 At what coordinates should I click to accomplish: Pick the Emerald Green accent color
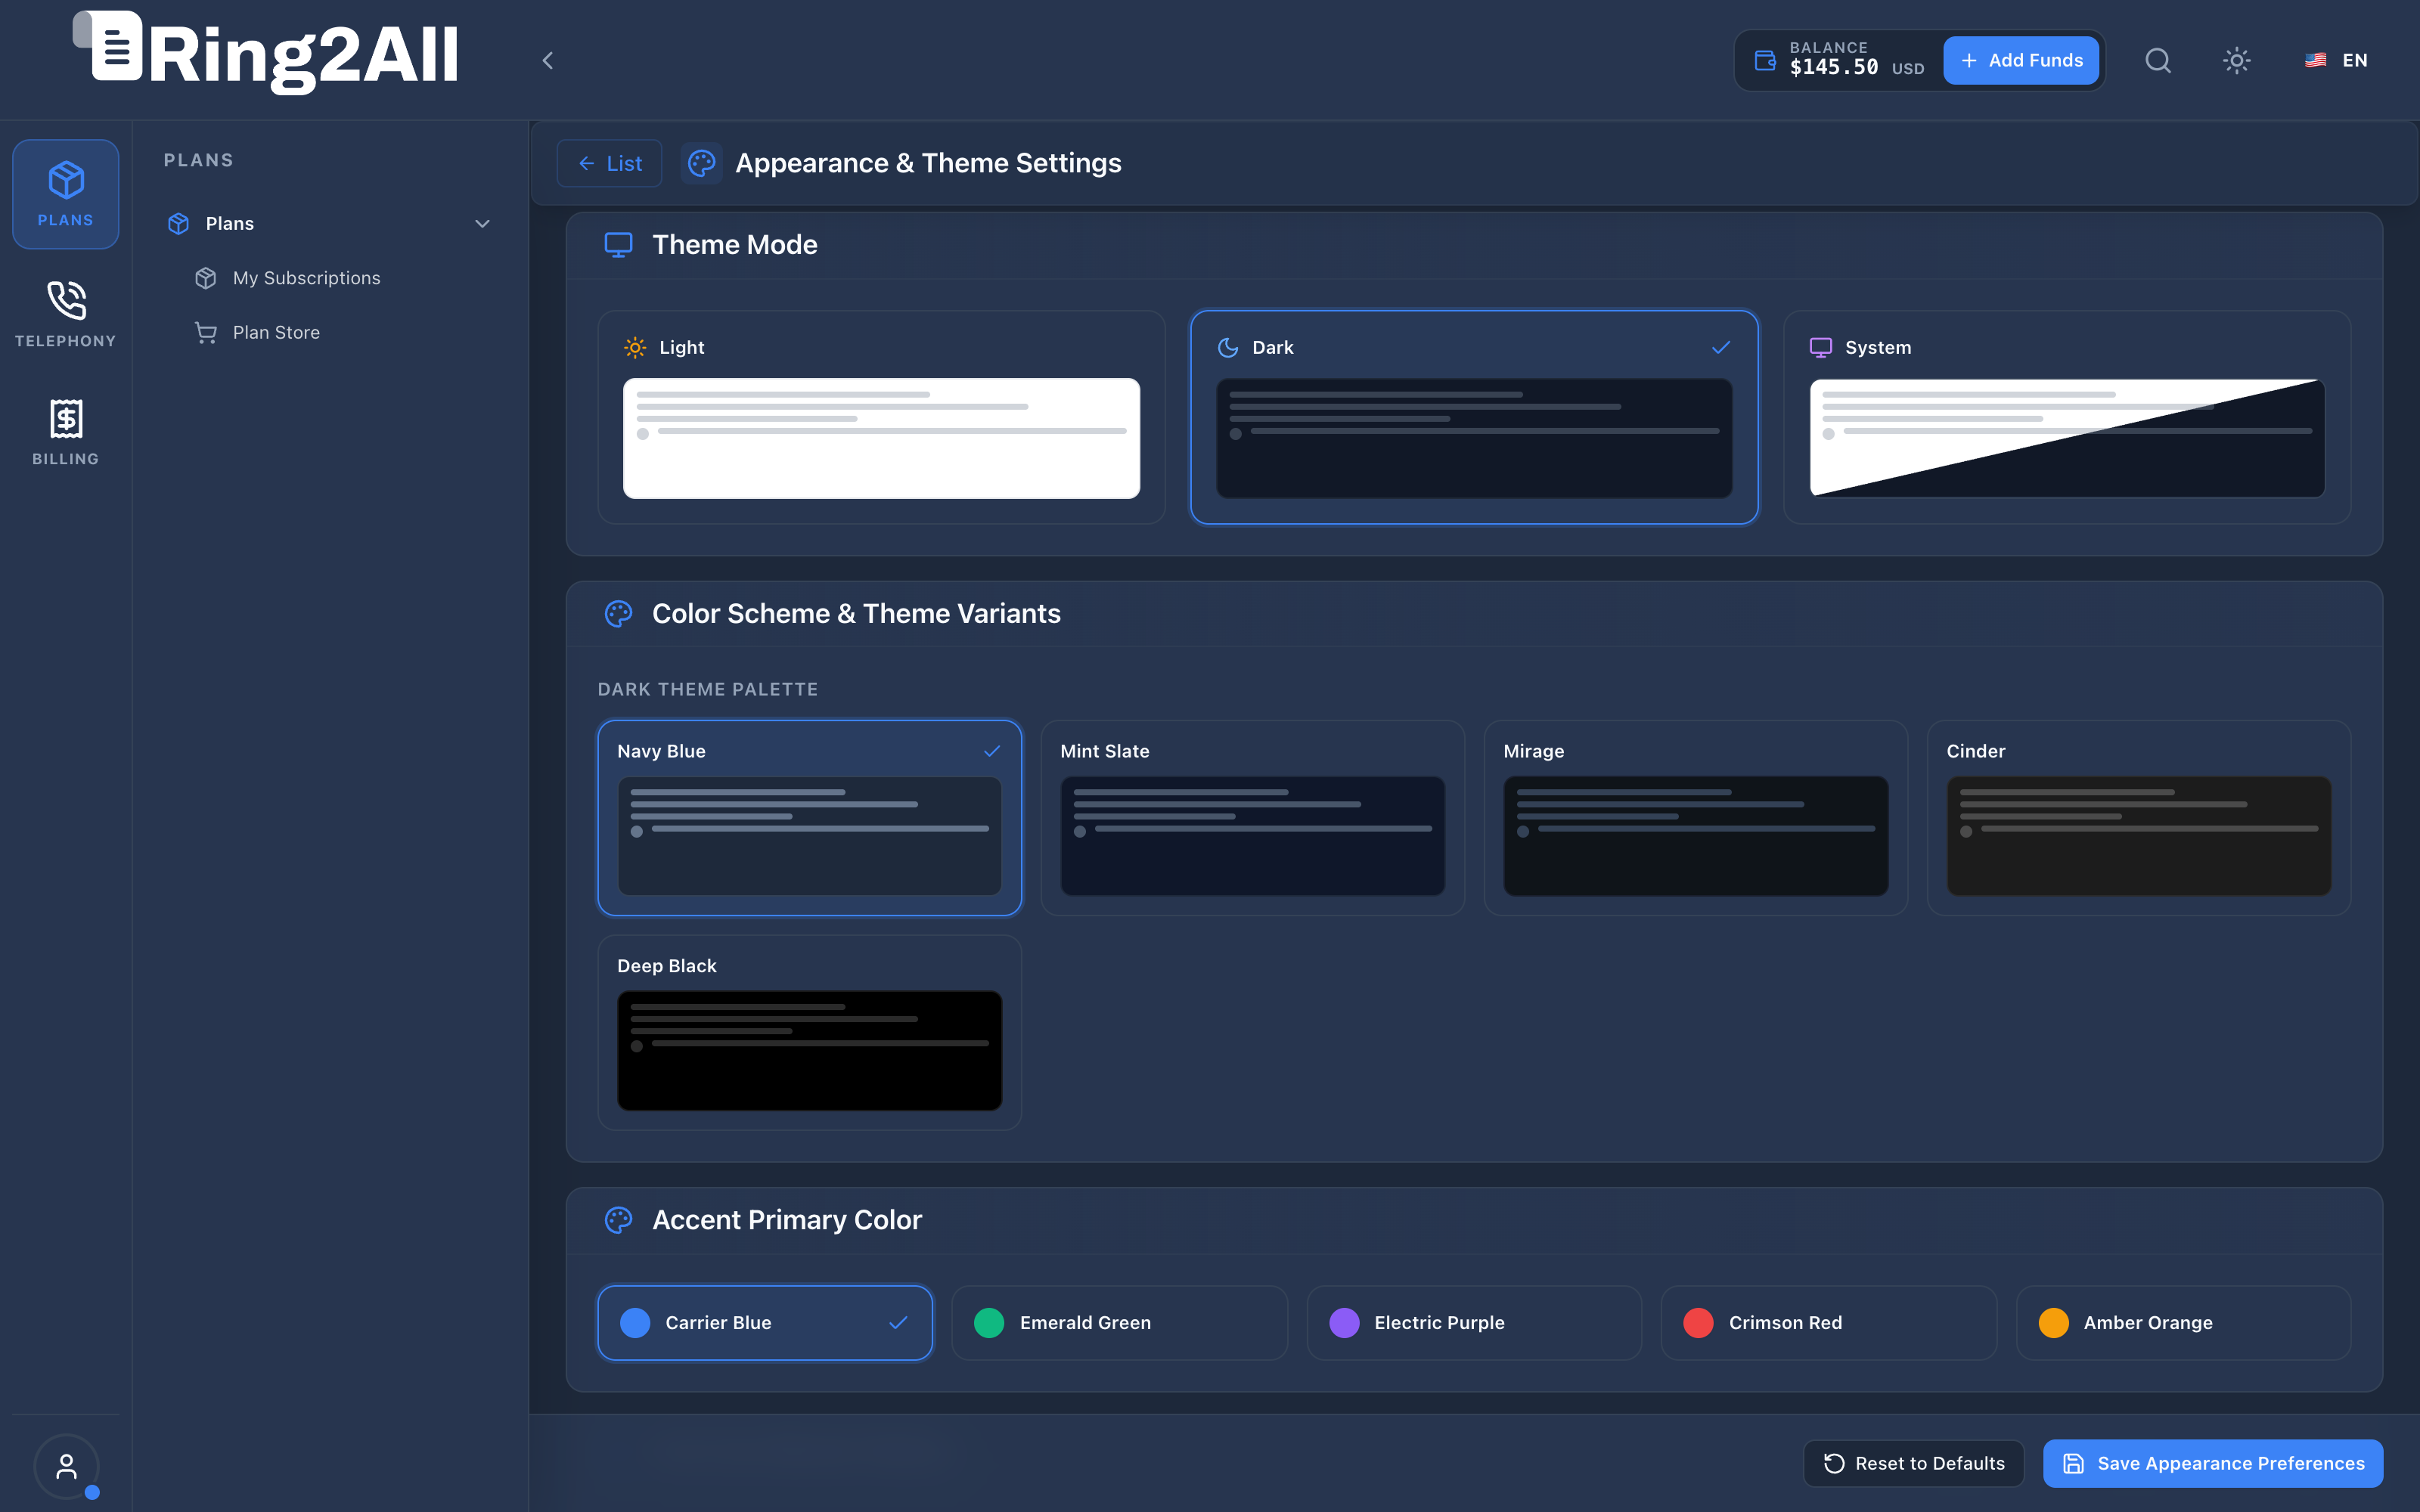pos(1120,1323)
